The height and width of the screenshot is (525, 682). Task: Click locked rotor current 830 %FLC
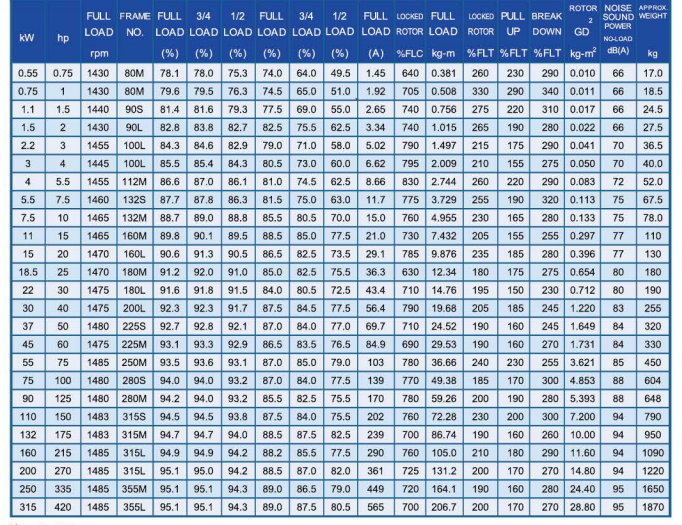pos(410,182)
